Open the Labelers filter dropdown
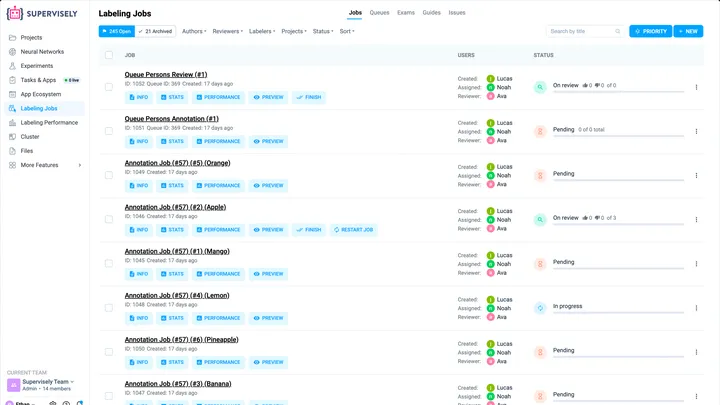 262,31
